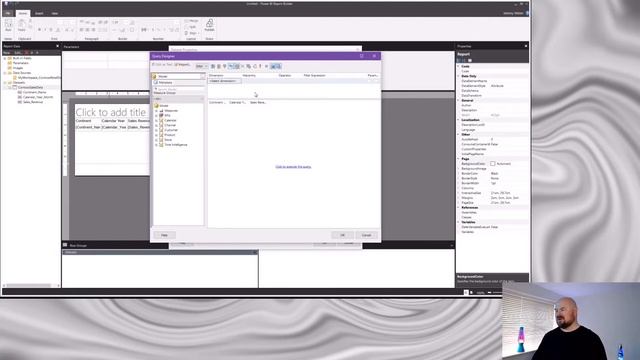The image size is (640, 360).
Task: Select Continent_Name field in Report Data
Action: click(34, 92)
